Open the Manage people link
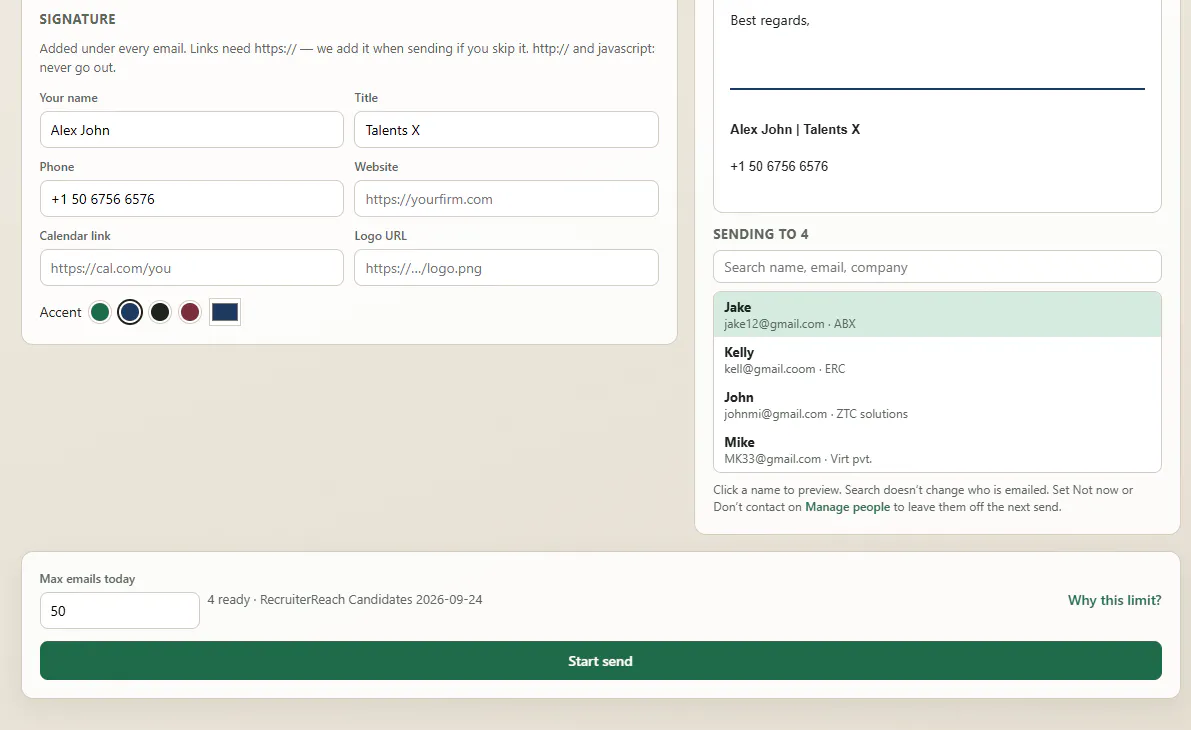This screenshot has width=1191, height=730. tap(847, 507)
